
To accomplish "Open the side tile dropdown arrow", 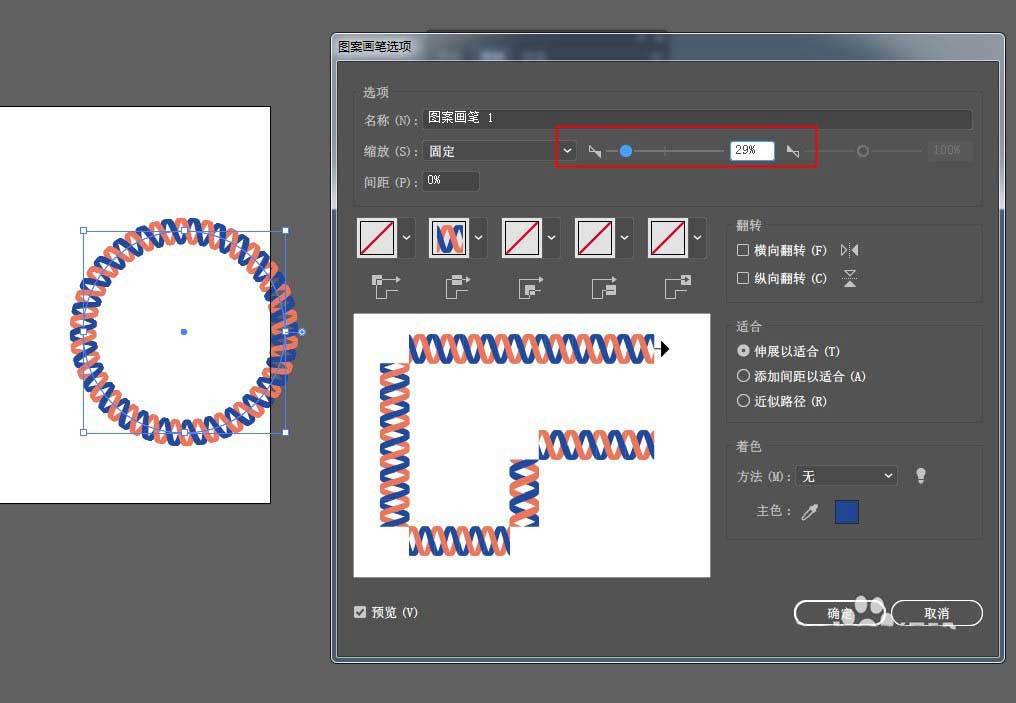I will pyautogui.click(x=478, y=238).
